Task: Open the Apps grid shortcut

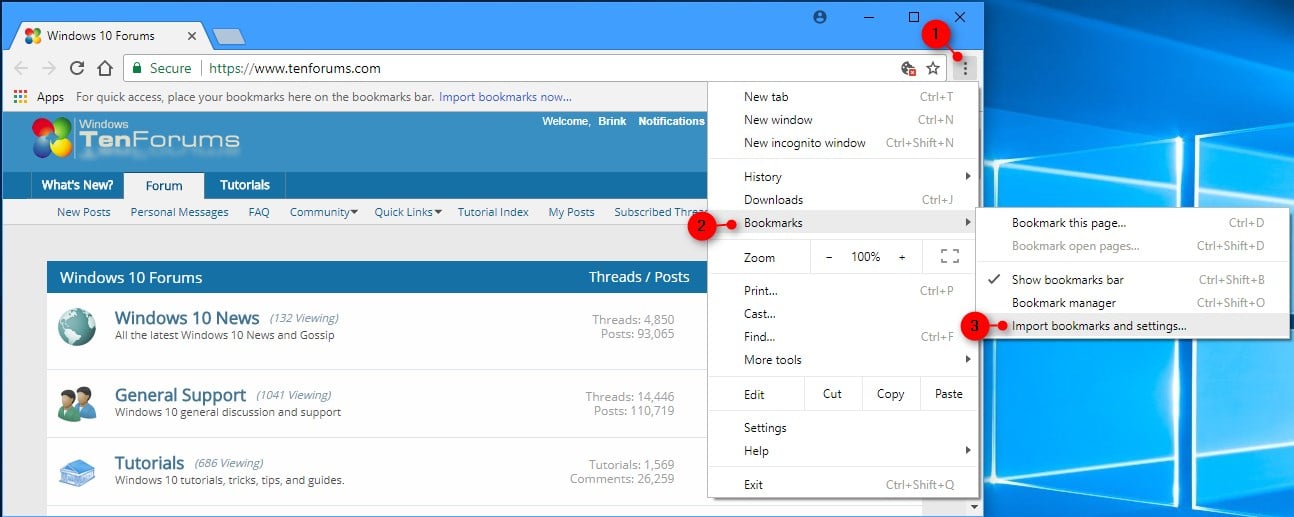Action: pos(39,97)
